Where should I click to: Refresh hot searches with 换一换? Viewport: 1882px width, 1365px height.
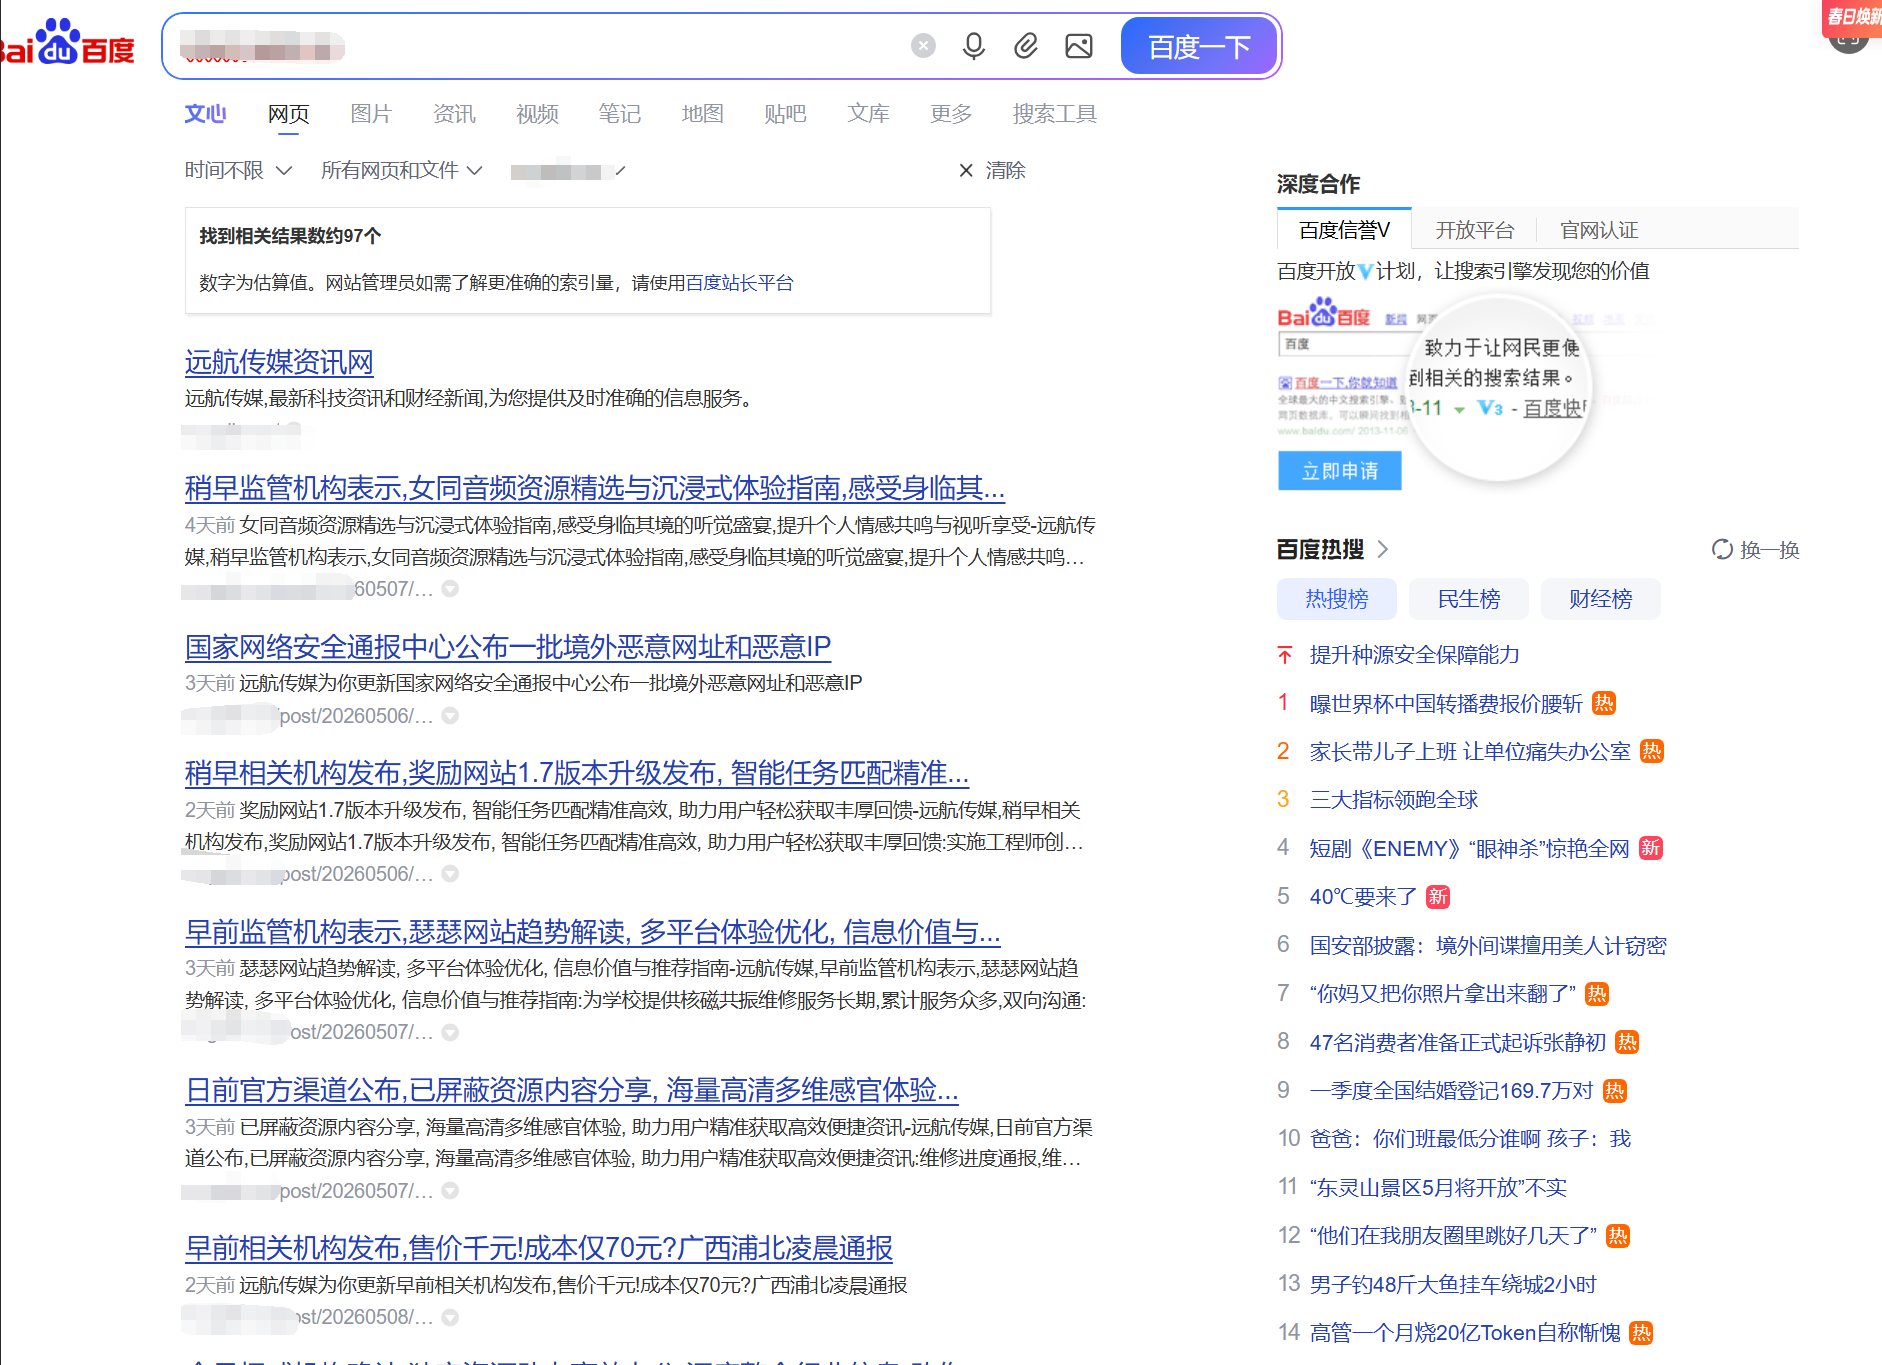click(x=1755, y=550)
